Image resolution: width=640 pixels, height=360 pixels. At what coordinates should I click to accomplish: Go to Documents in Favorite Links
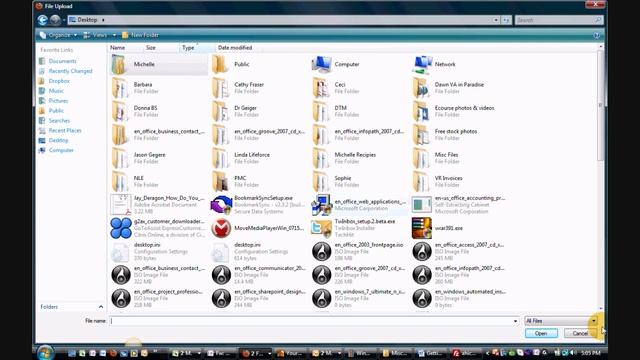pyautogui.click(x=62, y=61)
